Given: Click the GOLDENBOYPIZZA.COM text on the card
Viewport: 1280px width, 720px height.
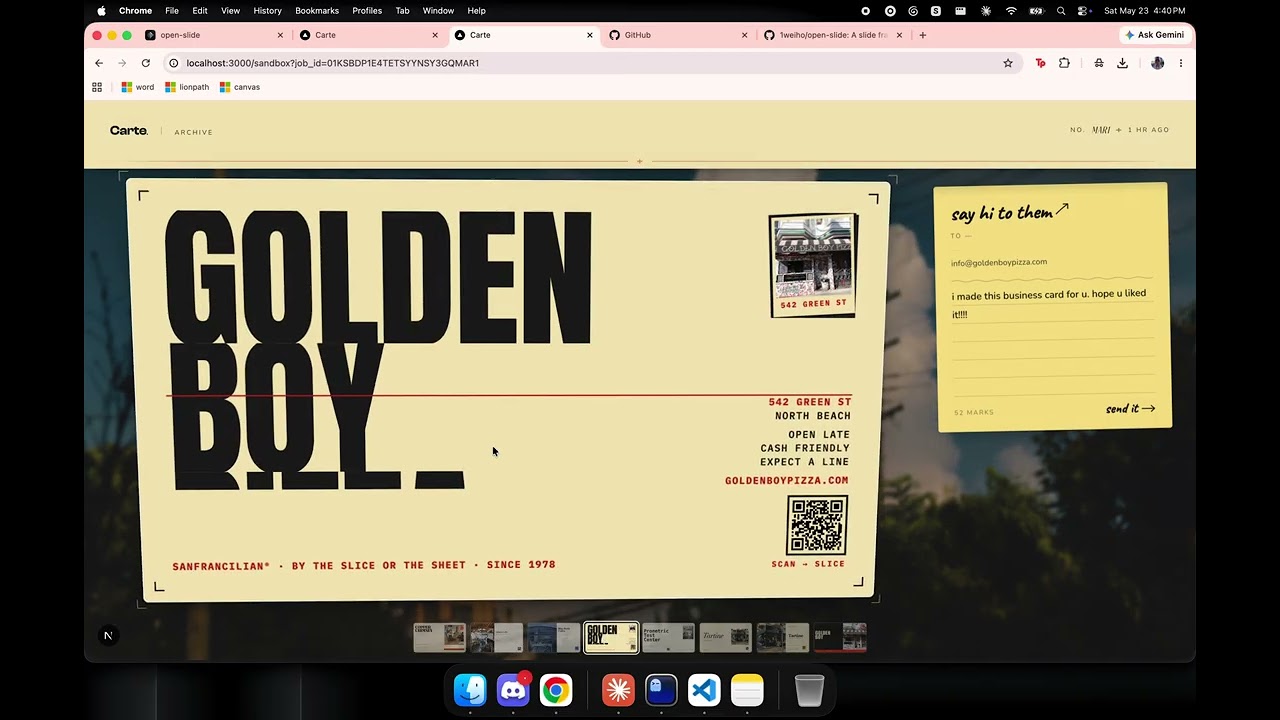Looking at the screenshot, I should point(787,481).
